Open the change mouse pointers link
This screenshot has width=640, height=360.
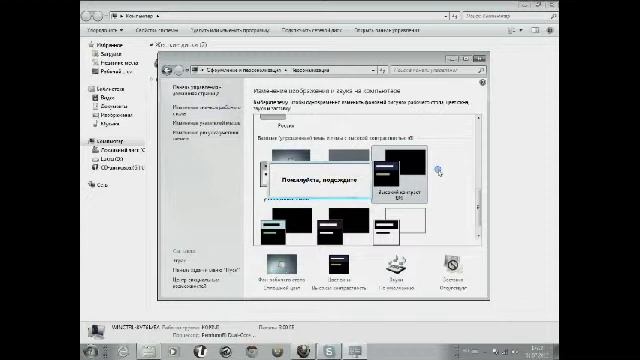pos(206,123)
